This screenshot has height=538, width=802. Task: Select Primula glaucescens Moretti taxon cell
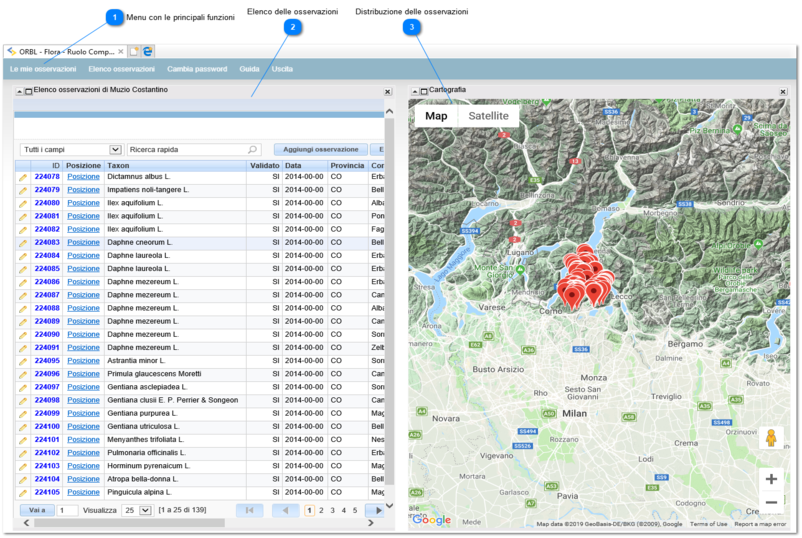(x=175, y=374)
